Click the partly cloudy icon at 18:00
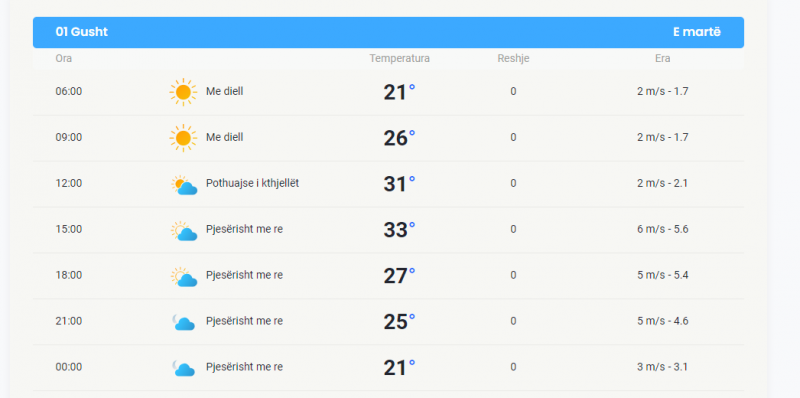The width and height of the screenshot is (800, 398). click(x=184, y=277)
